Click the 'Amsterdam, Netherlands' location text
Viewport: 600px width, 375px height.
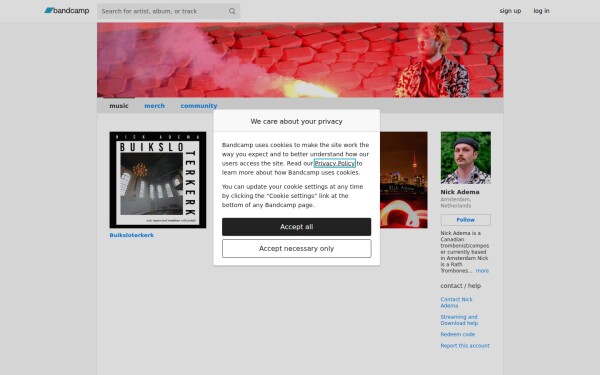456,202
